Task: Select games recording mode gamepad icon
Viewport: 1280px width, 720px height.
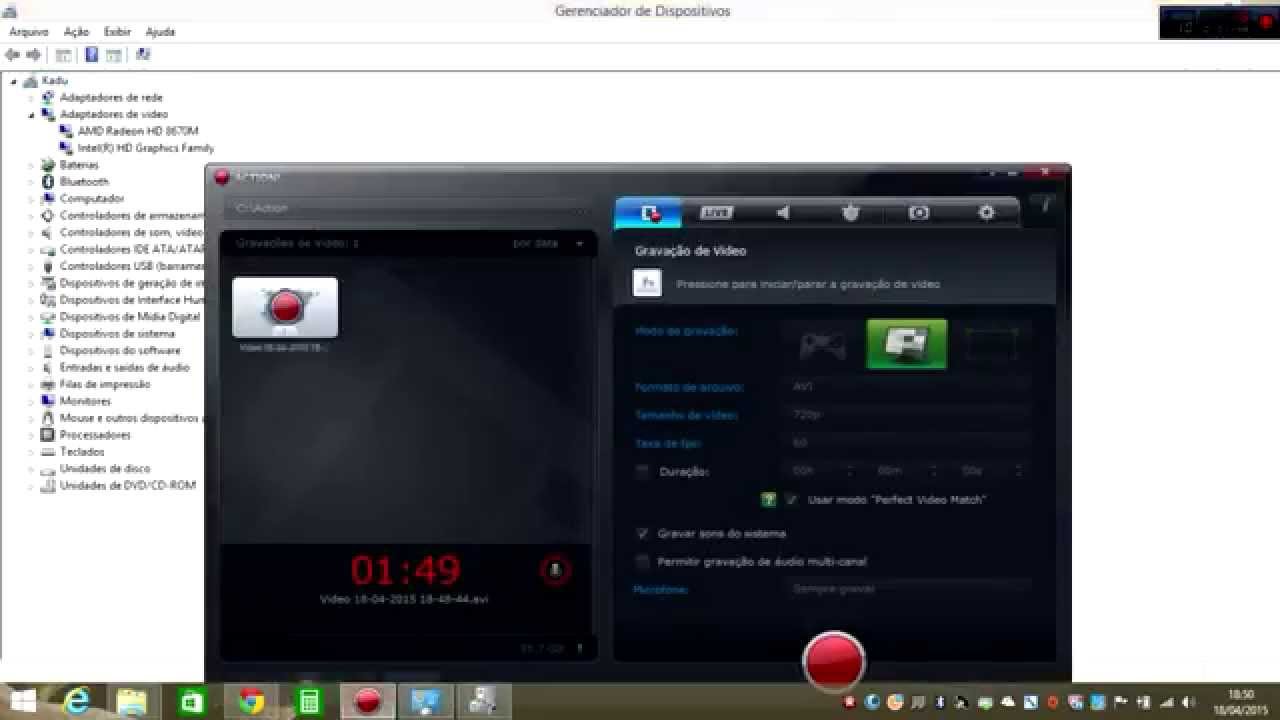Action: (x=822, y=345)
